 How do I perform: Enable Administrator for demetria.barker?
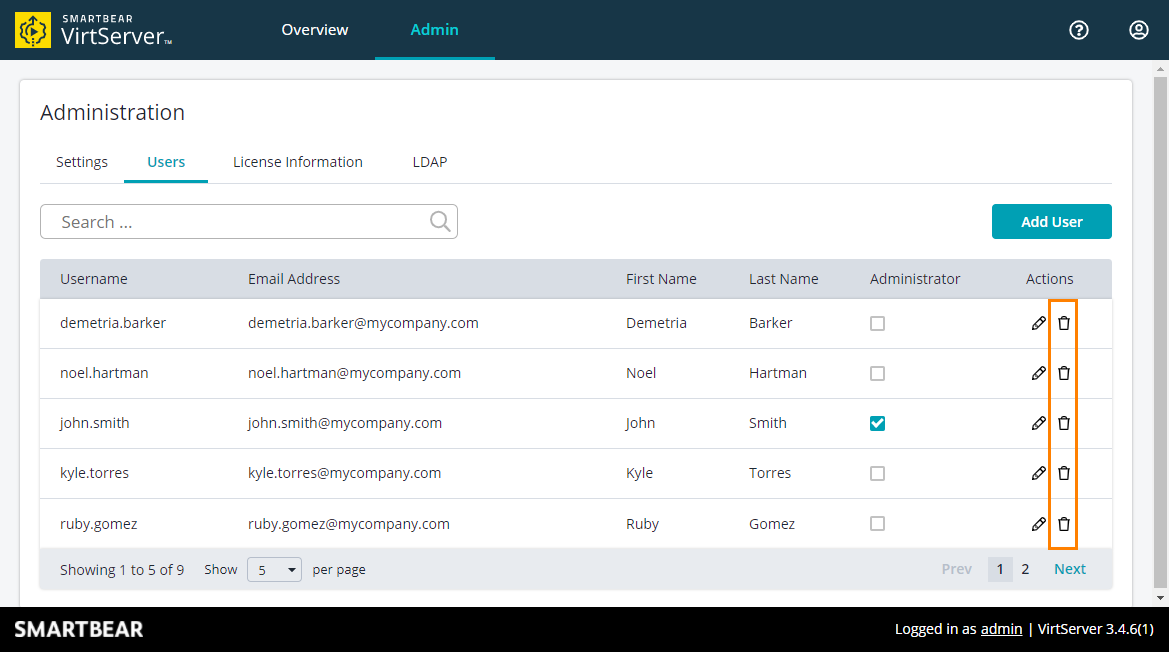877,322
